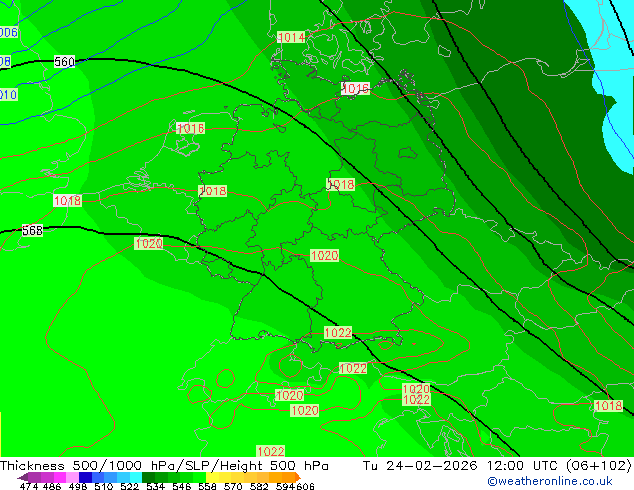The width and height of the screenshot is (634, 490).
Task: Pick the bright yellow legend swatch at 558
Action: pos(212,477)
